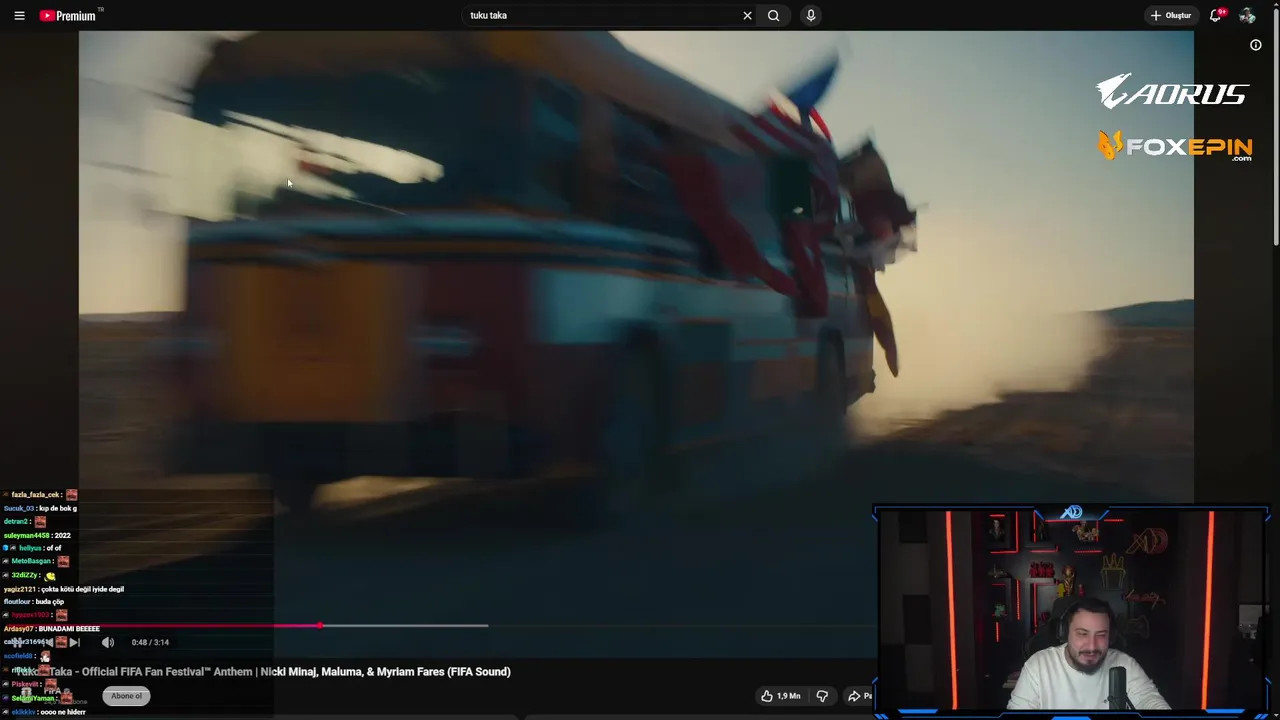Share the video via arrow button
The width and height of the screenshot is (1280, 720).
click(859, 696)
